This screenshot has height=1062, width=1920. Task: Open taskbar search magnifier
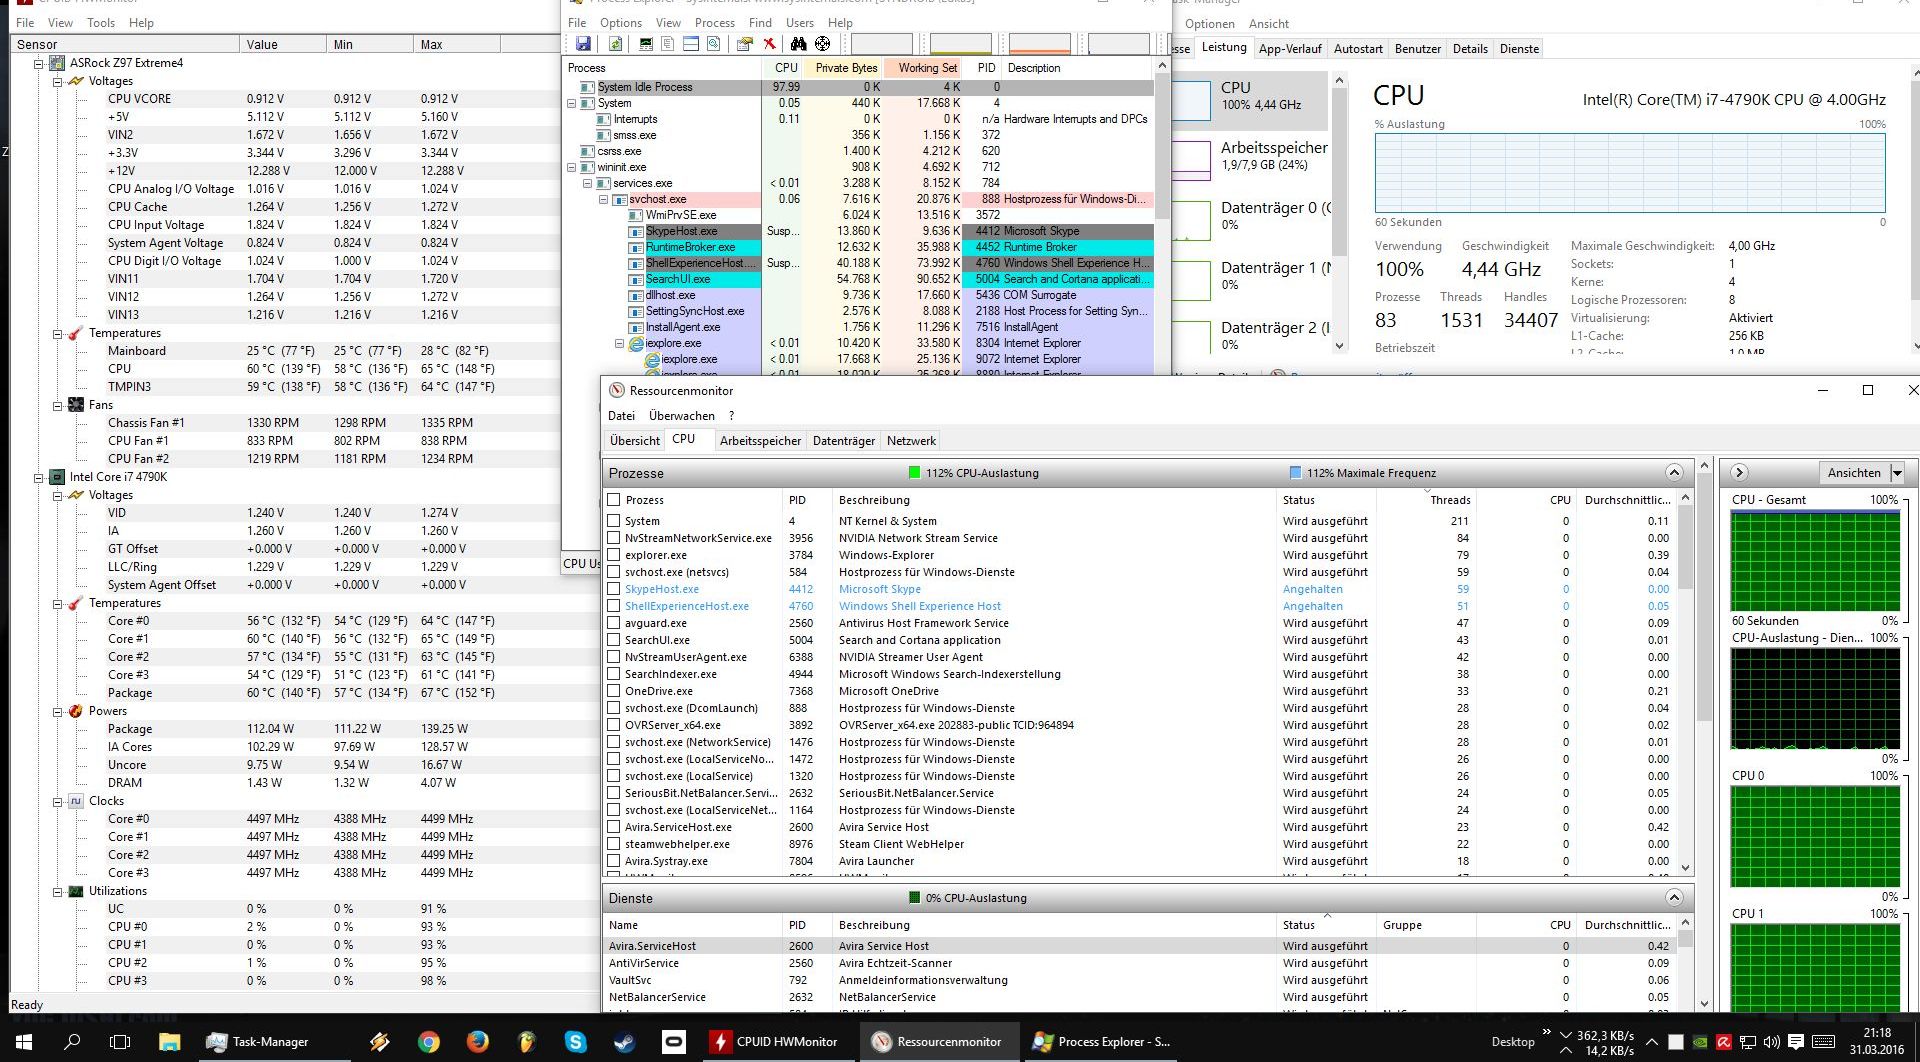coord(72,1042)
